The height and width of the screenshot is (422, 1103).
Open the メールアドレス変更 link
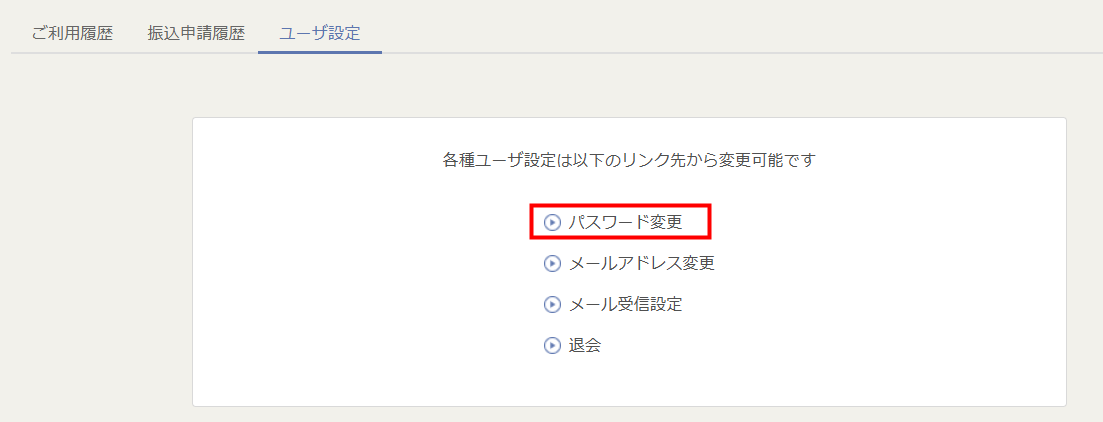pyautogui.click(x=641, y=264)
